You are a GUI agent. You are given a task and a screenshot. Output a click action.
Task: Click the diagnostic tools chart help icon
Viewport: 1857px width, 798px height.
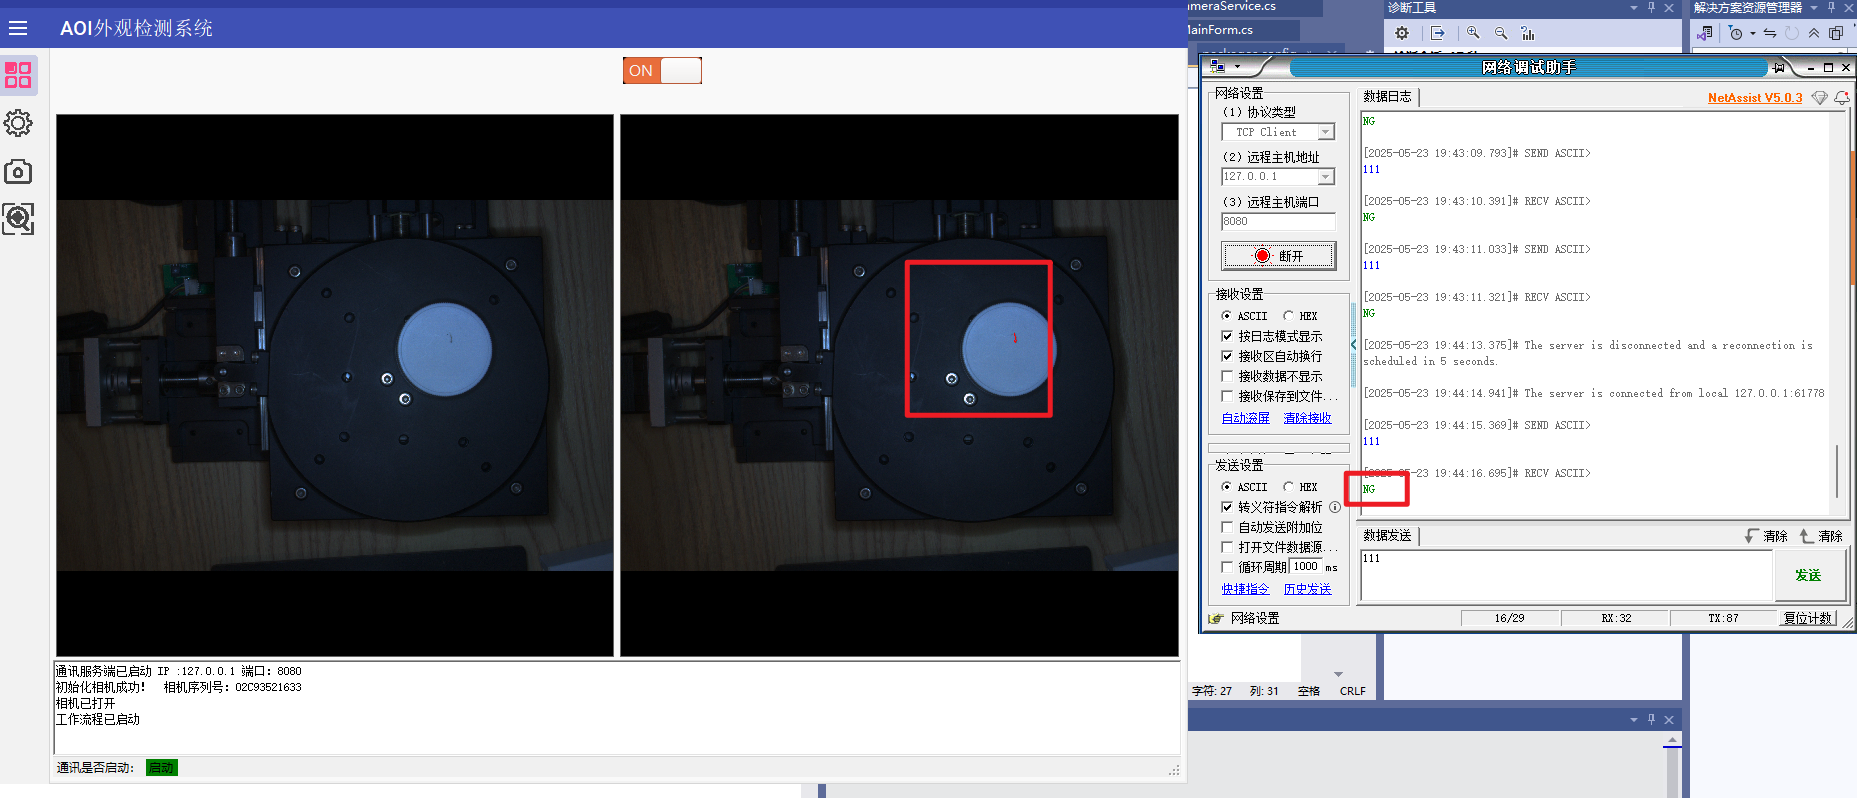tap(1528, 33)
